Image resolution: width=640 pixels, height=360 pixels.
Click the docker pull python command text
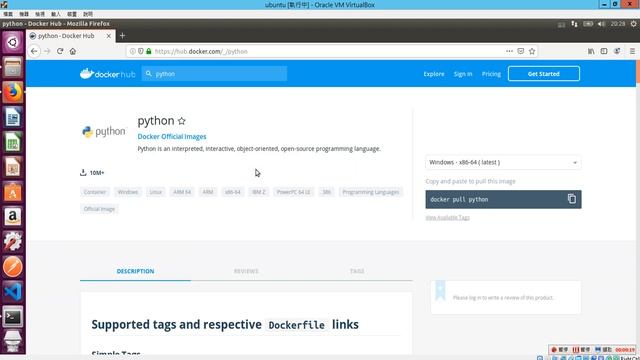click(459, 200)
